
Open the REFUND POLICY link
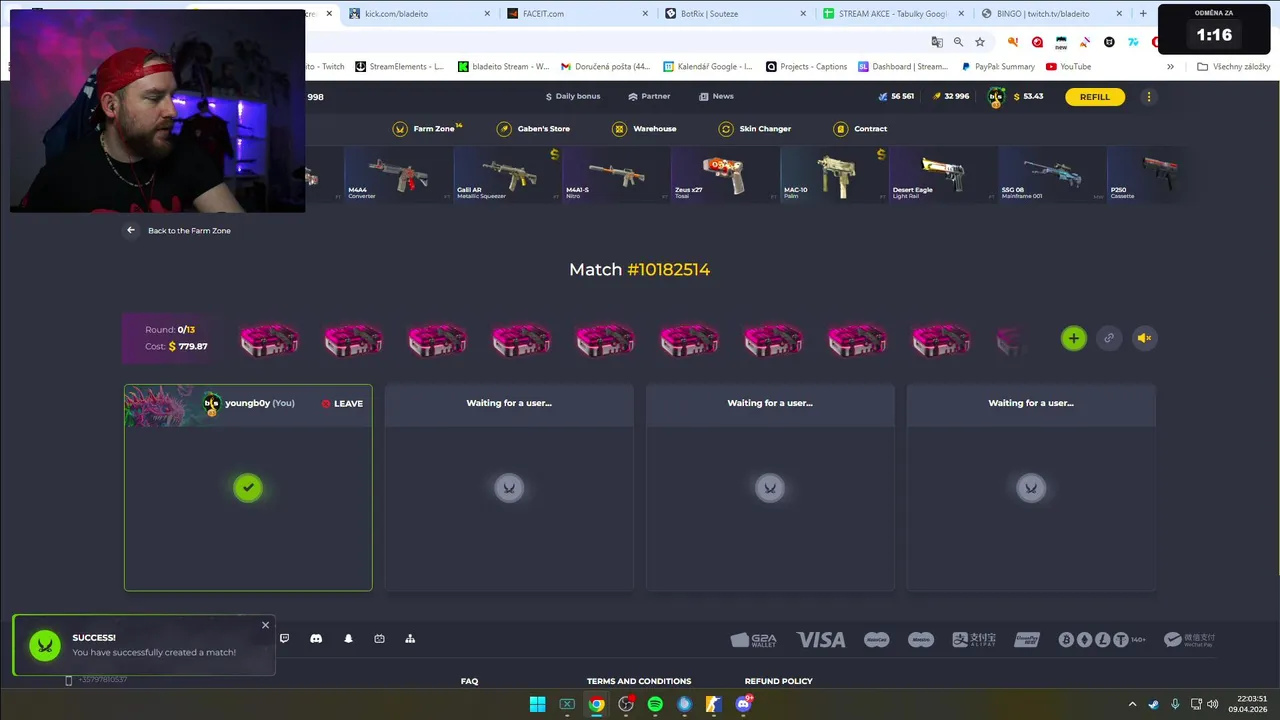pos(778,681)
